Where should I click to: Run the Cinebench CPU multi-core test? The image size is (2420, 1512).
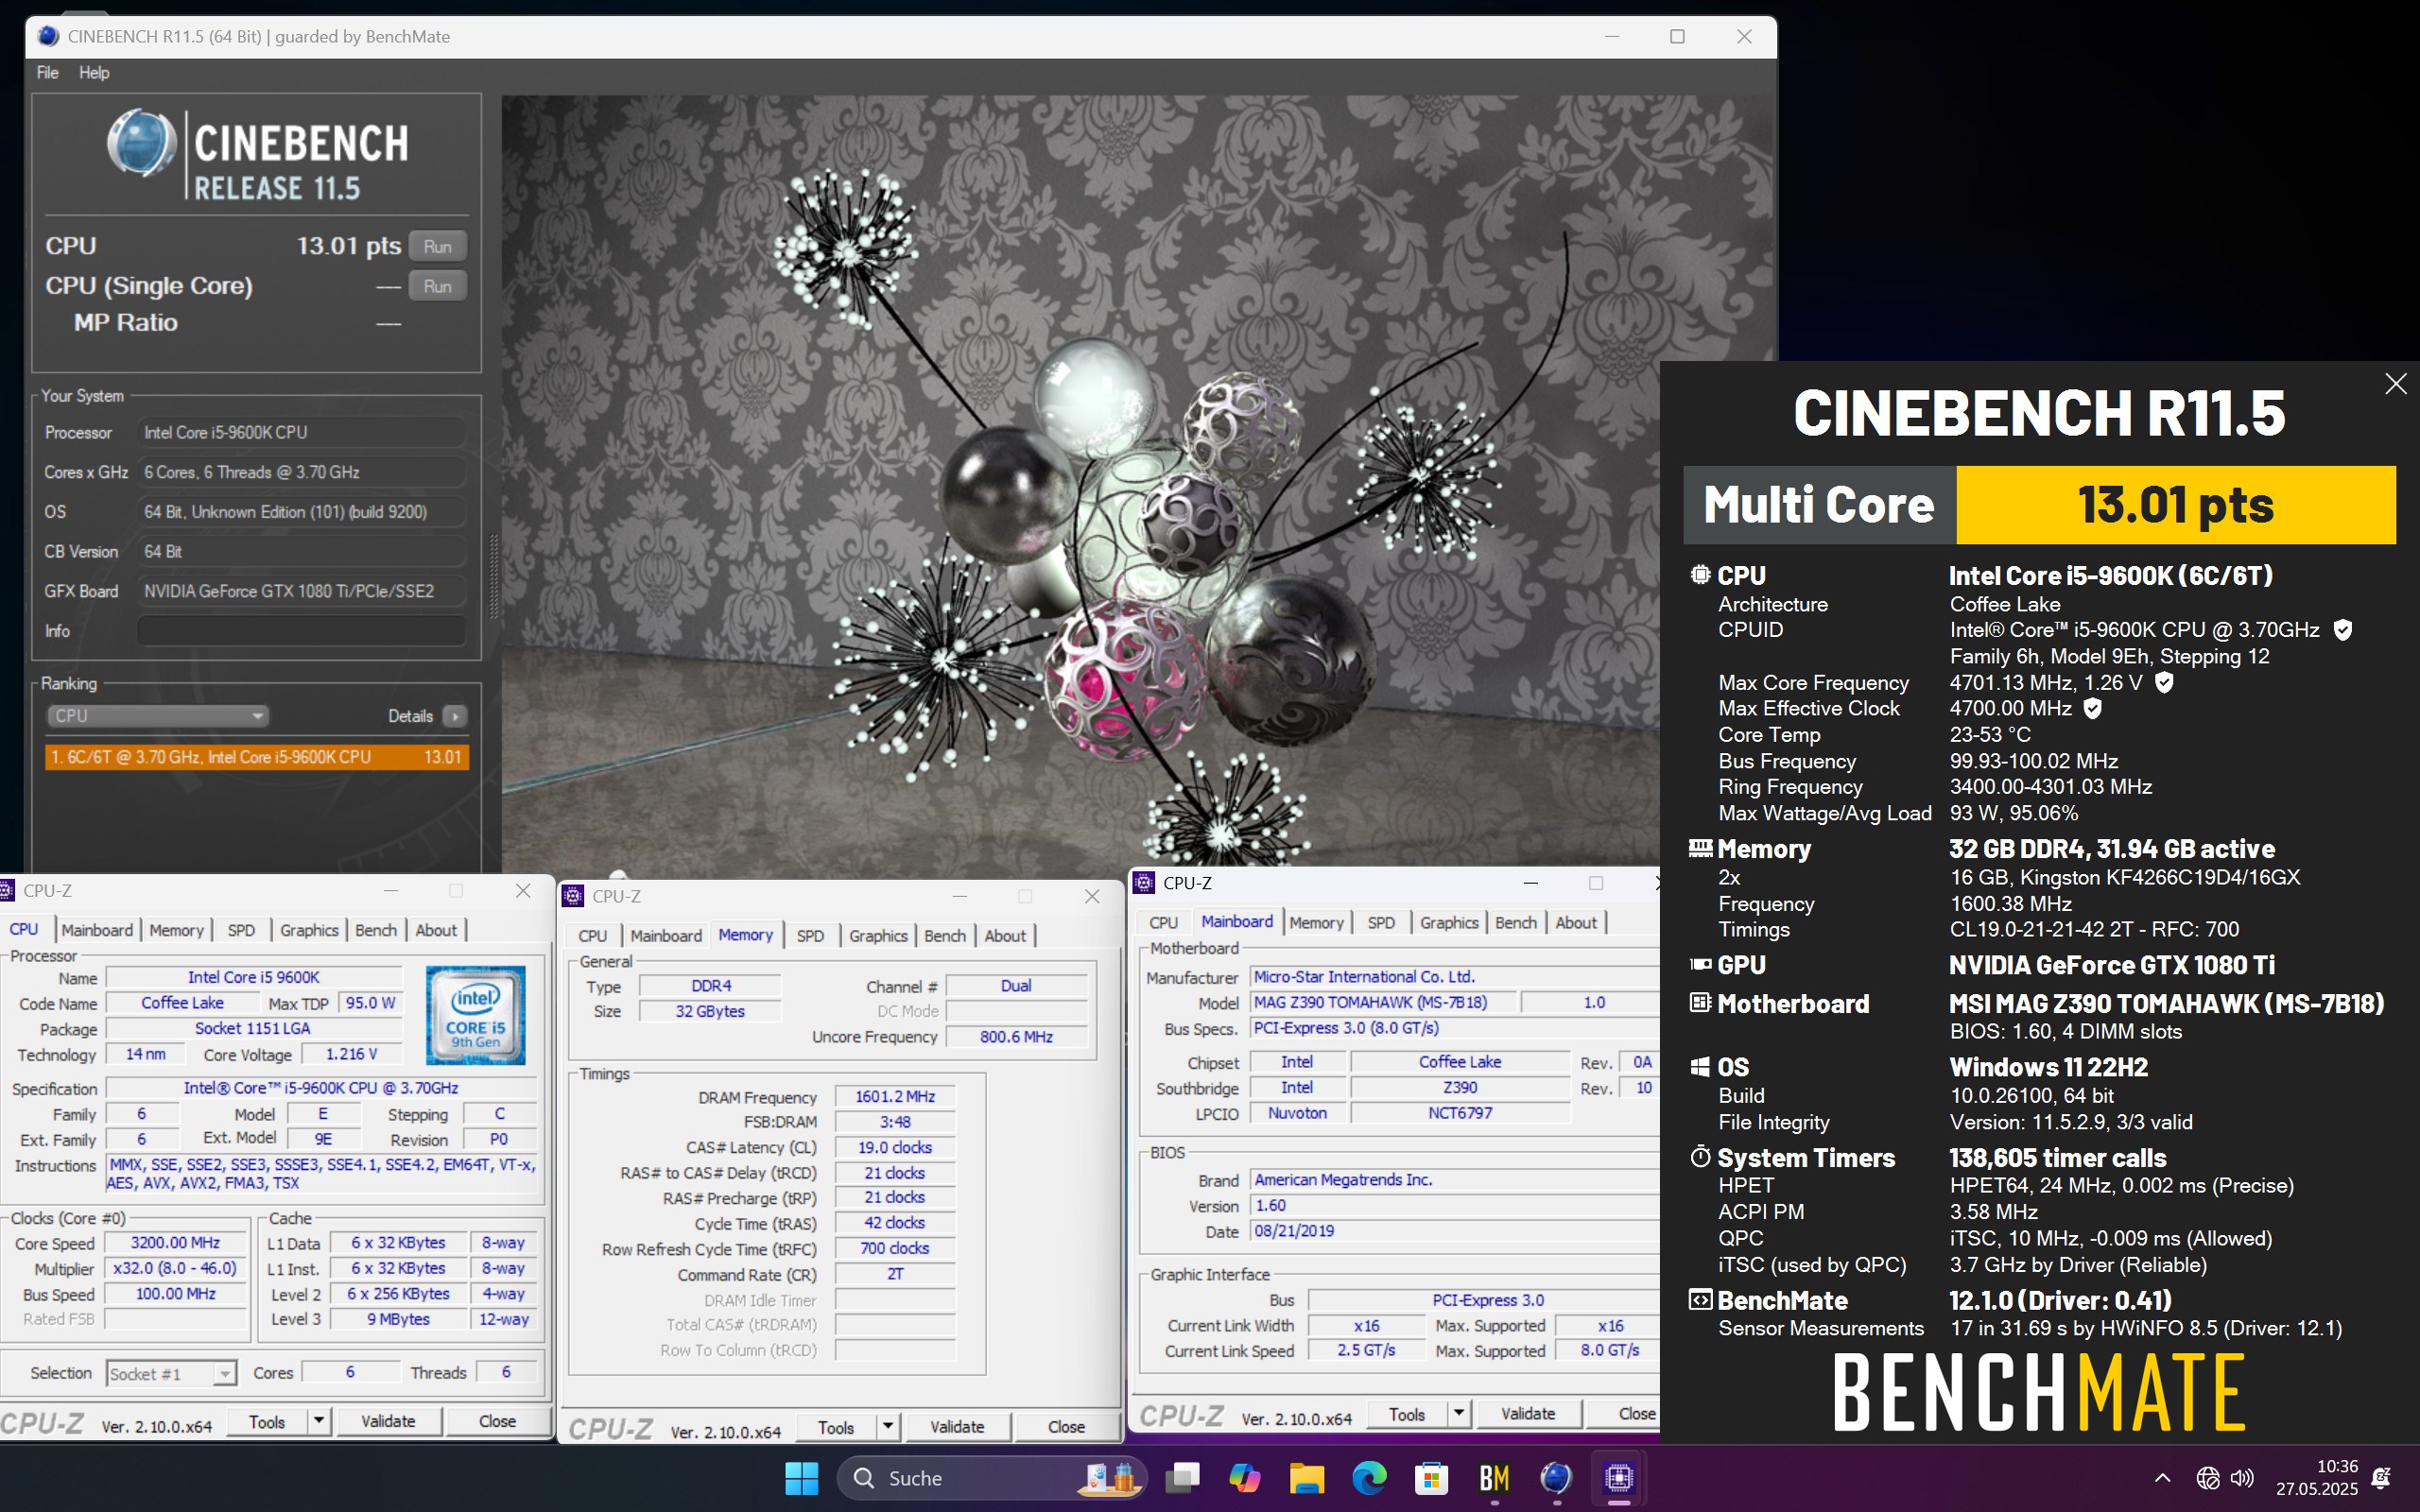437,246
